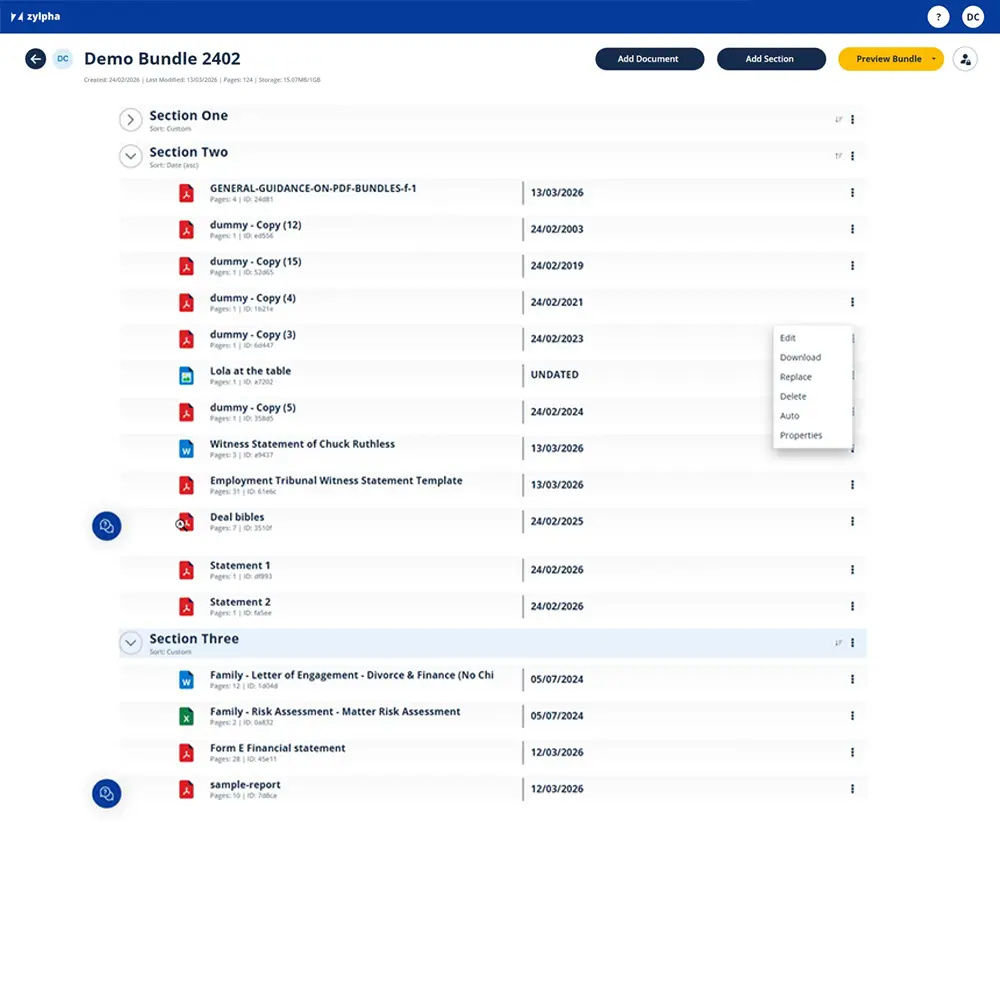Click the sort toggle icon on Section Two header
Viewport: 1000px width, 1000px height.
tap(838, 156)
